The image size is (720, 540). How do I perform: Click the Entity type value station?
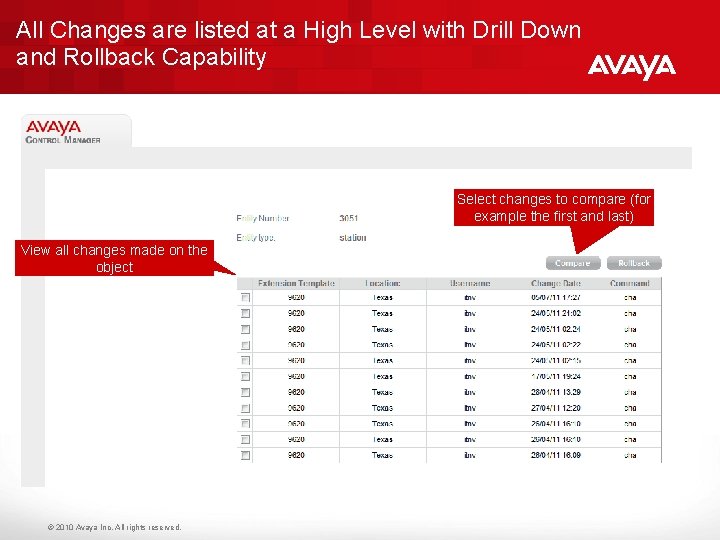pos(353,237)
